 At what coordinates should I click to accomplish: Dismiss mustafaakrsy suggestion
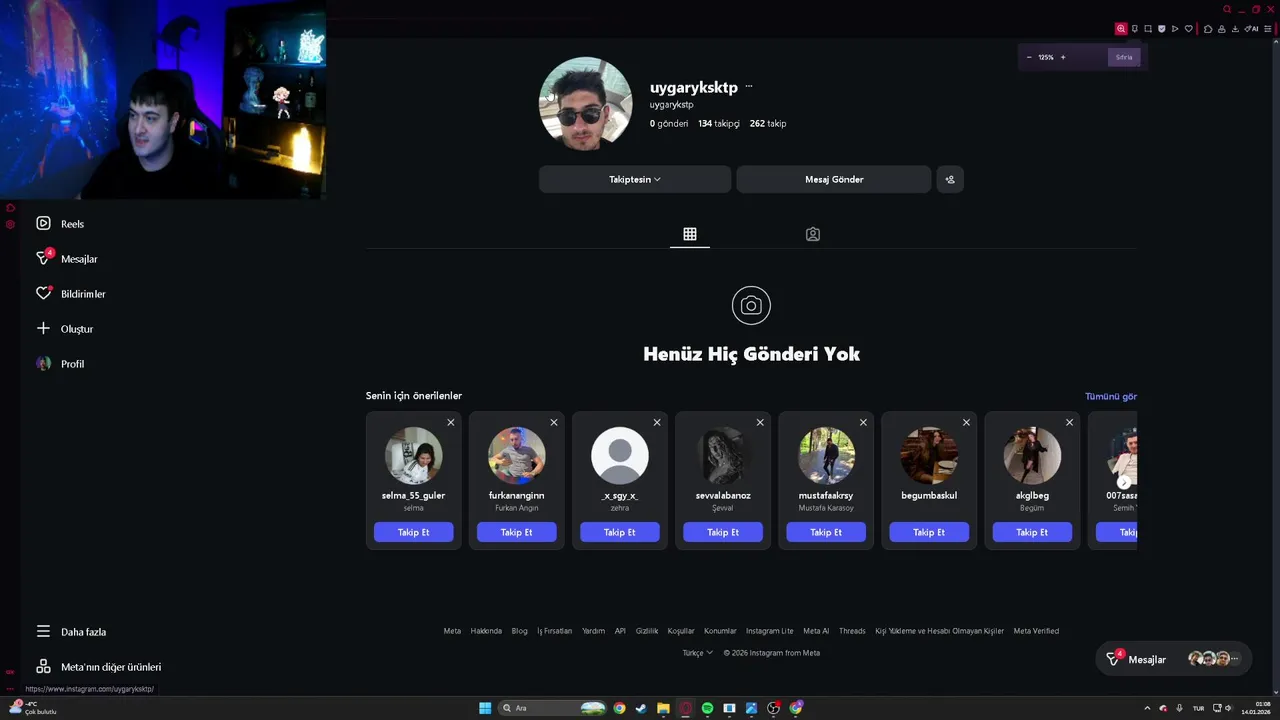863,422
